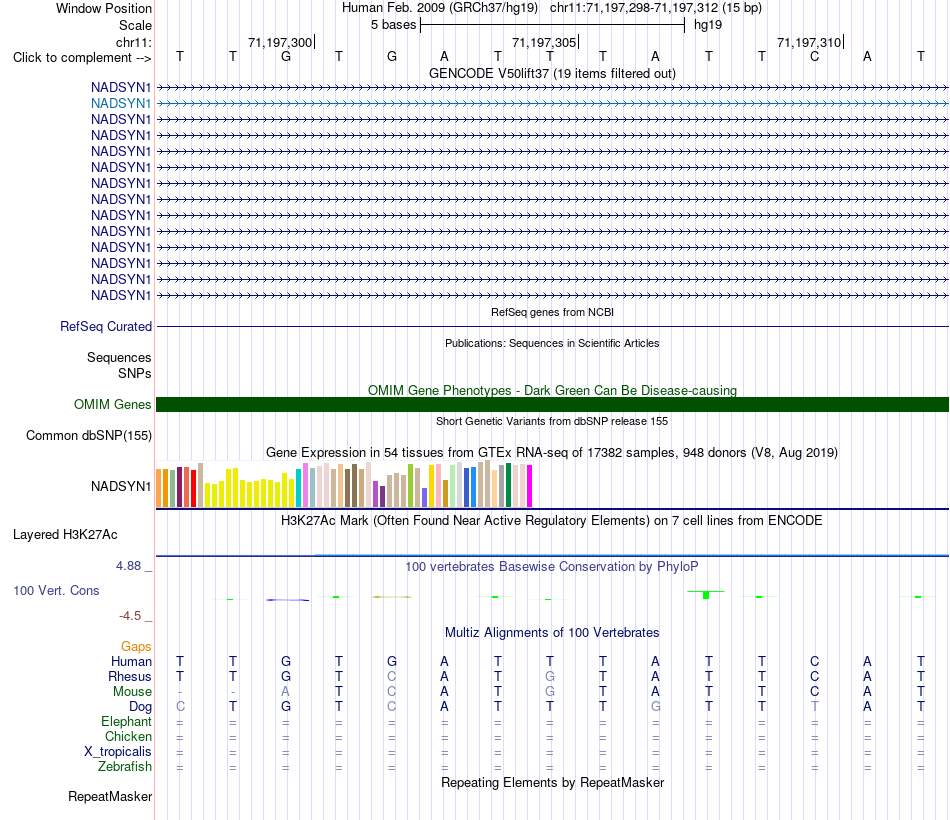Click the PhyloP -4.5 lower limit value

click(130, 616)
